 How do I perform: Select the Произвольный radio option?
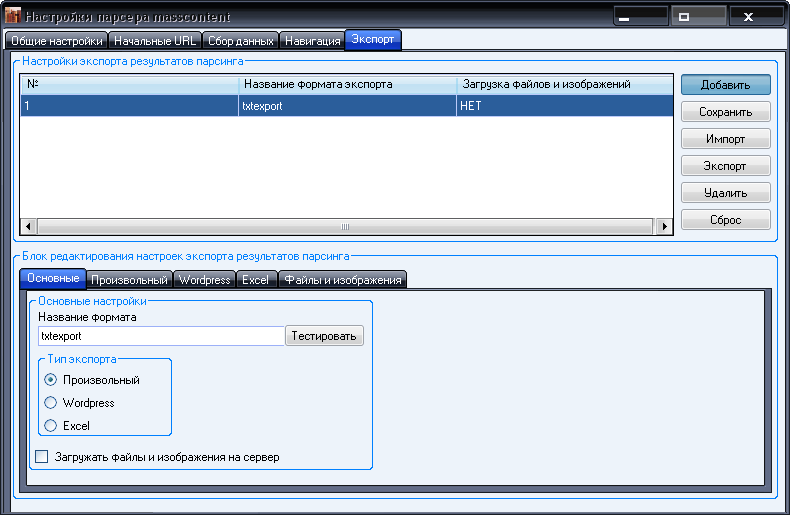[x=51, y=380]
